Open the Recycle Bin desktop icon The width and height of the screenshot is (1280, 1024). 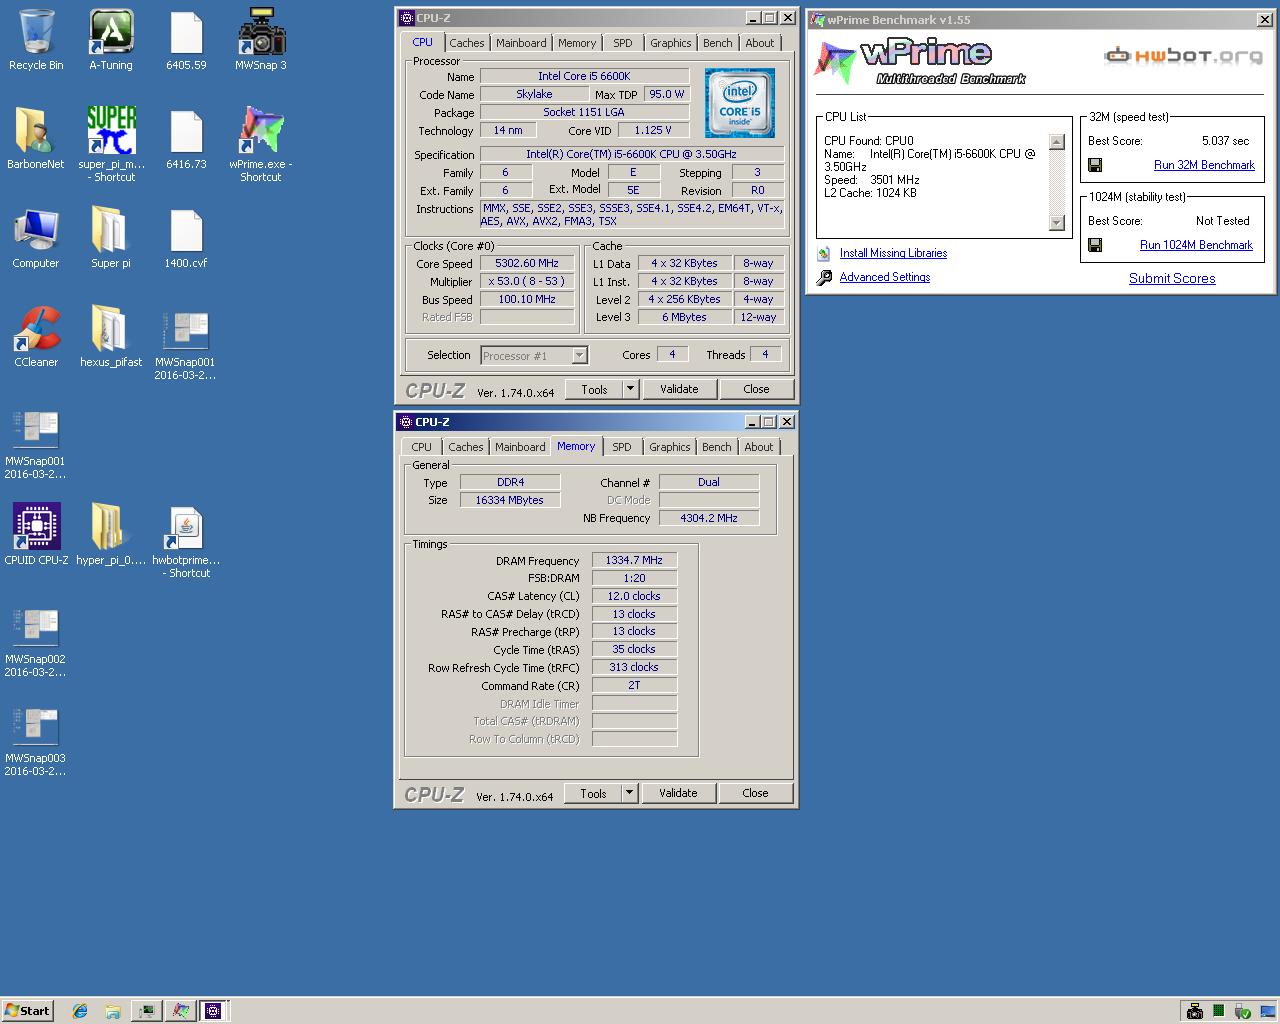pos(36,40)
